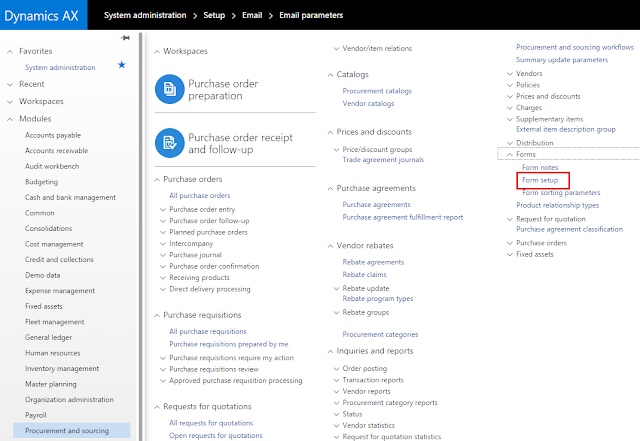Open Summary update parameters

[562, 60]
